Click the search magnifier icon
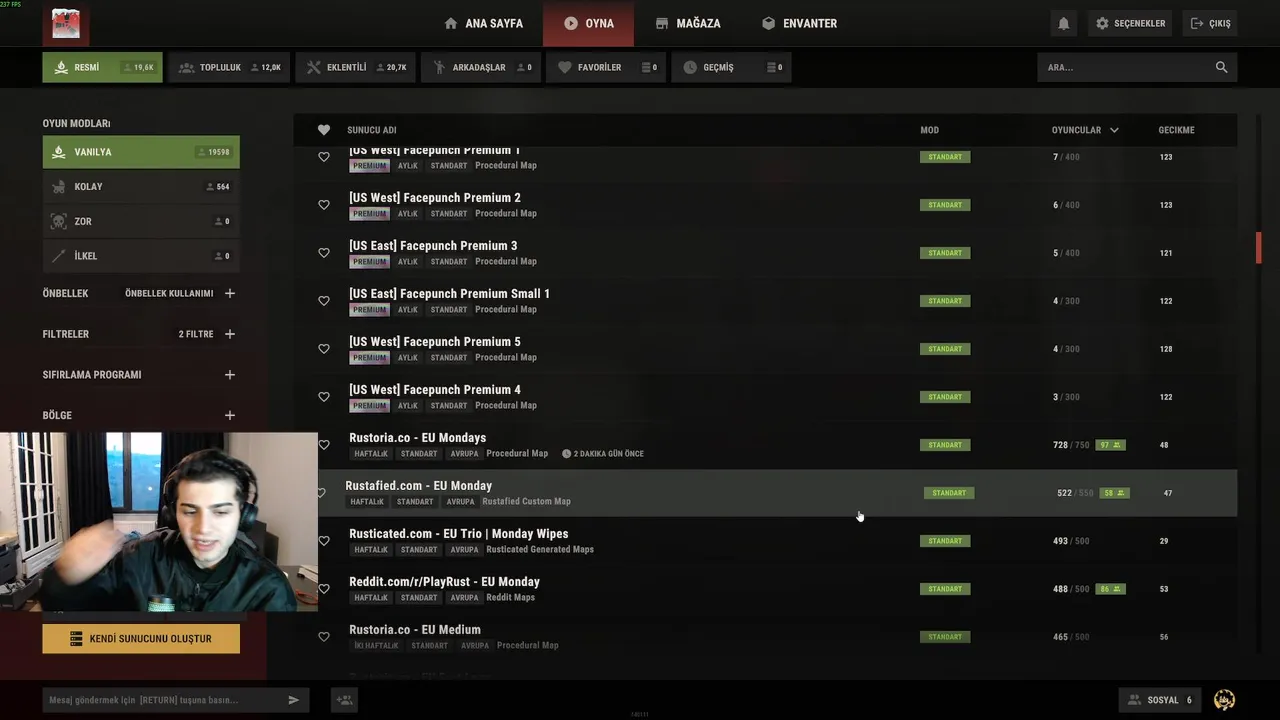Image resolution: width=1280 pixels, height=720 pixels. point(1221,67)
